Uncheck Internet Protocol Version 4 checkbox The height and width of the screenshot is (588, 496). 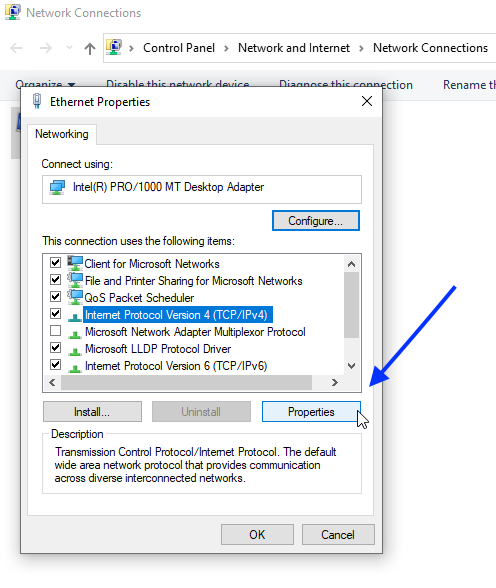click(55, 314)
